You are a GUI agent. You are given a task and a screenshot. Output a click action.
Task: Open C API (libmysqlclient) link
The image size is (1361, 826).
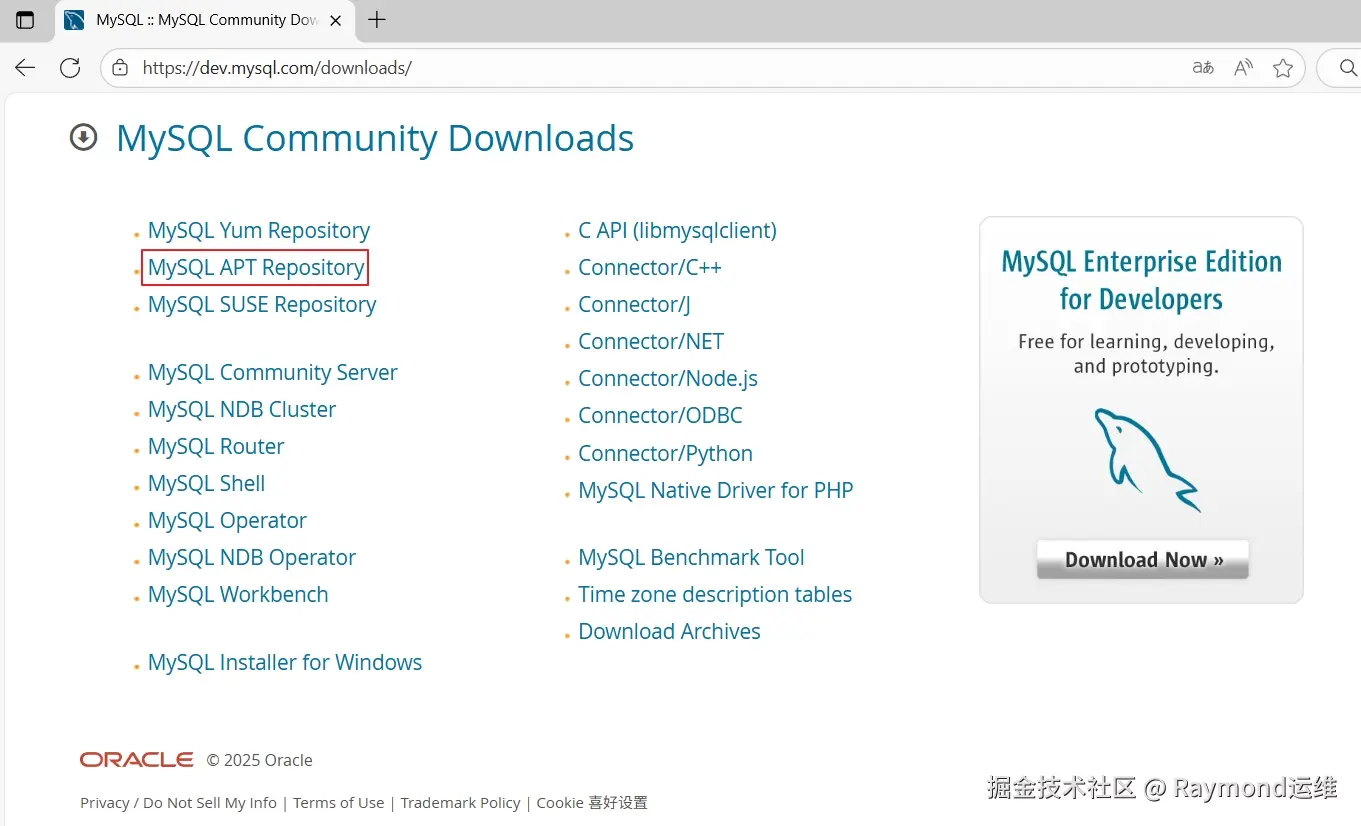click(677, 230)
